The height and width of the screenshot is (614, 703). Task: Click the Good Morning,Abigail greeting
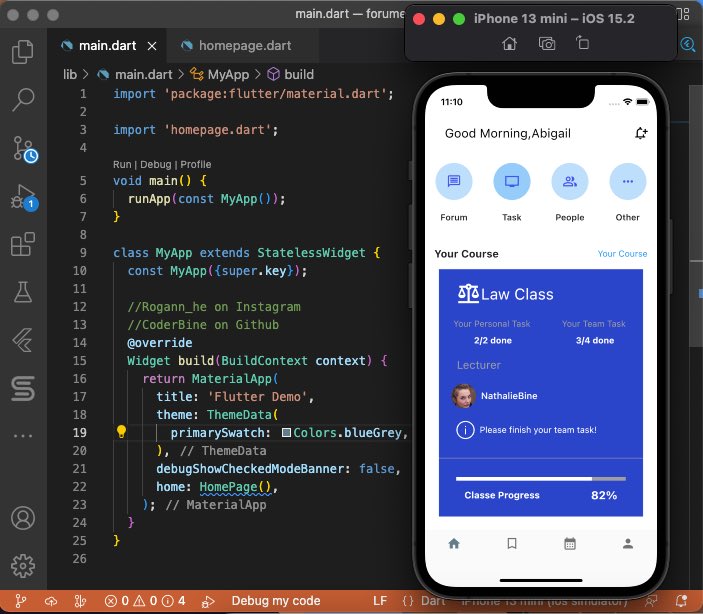(x=508, y=134)
